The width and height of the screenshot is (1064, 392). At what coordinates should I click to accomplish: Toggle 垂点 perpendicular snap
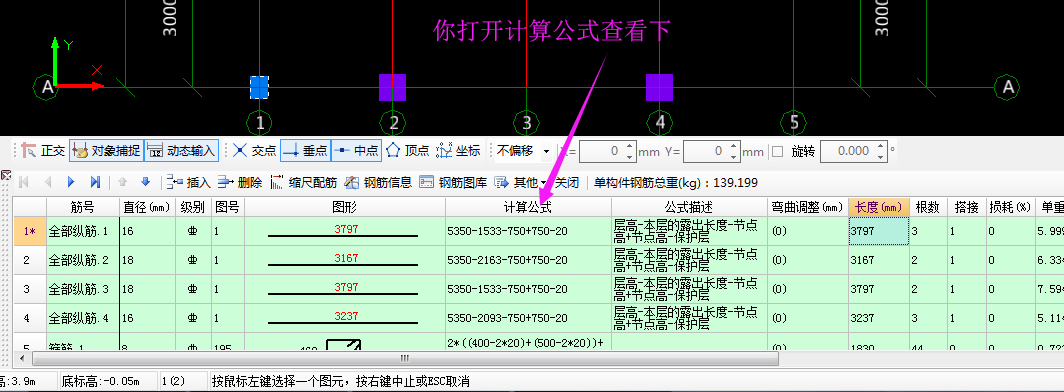(305, 151)
